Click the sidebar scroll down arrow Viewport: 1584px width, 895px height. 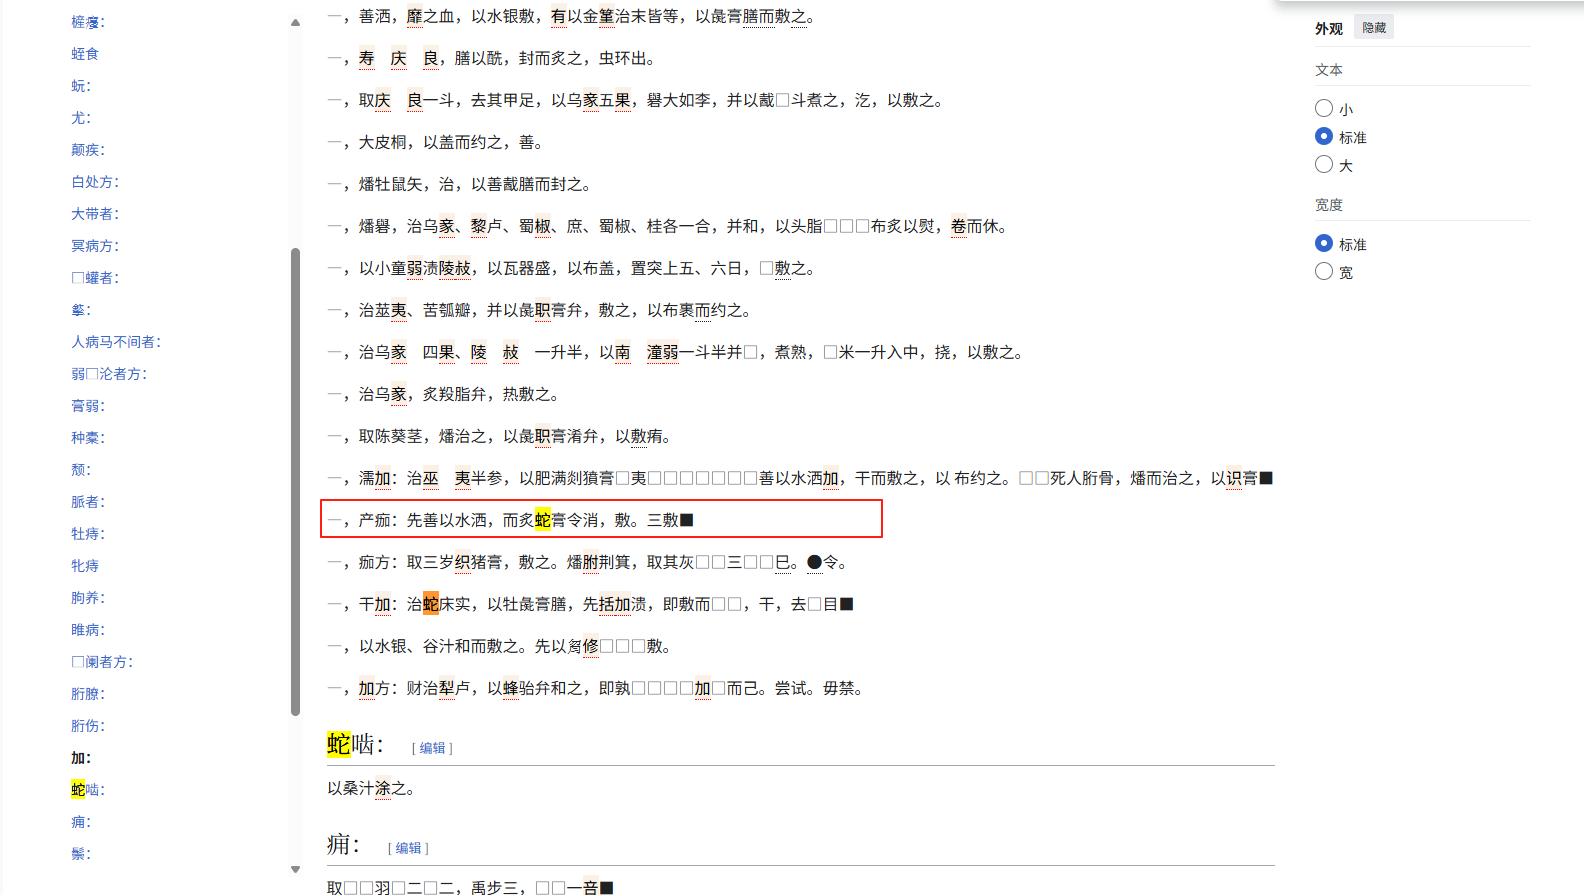click(295, 869)
